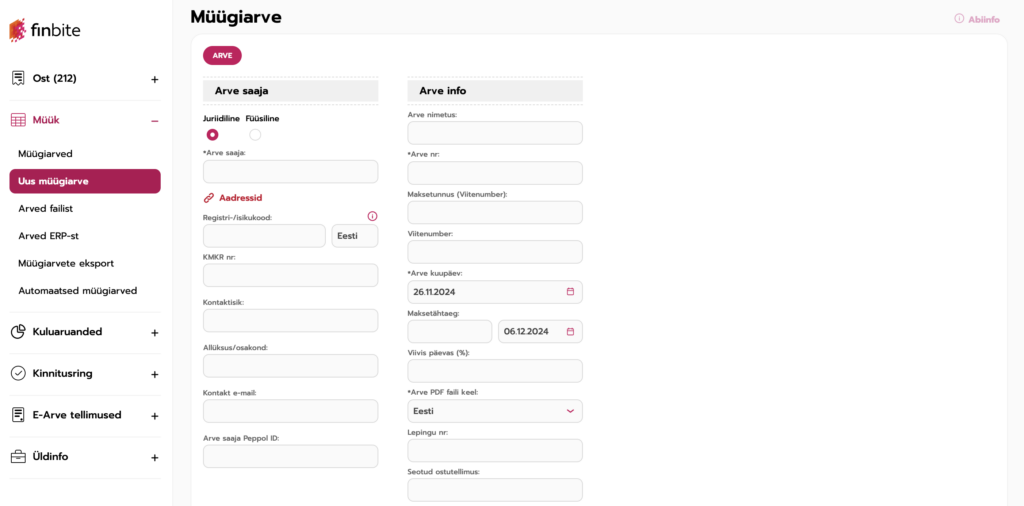Screen dimensions: 1024x506
Task: Click red info icon above country field
Action: (x=372, y=216)
